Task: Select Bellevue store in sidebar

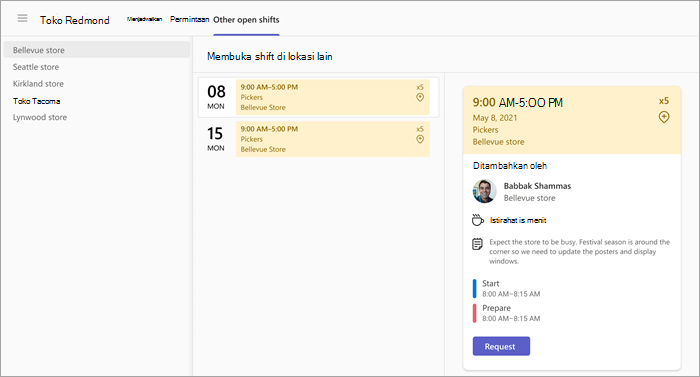Action: 96,50
